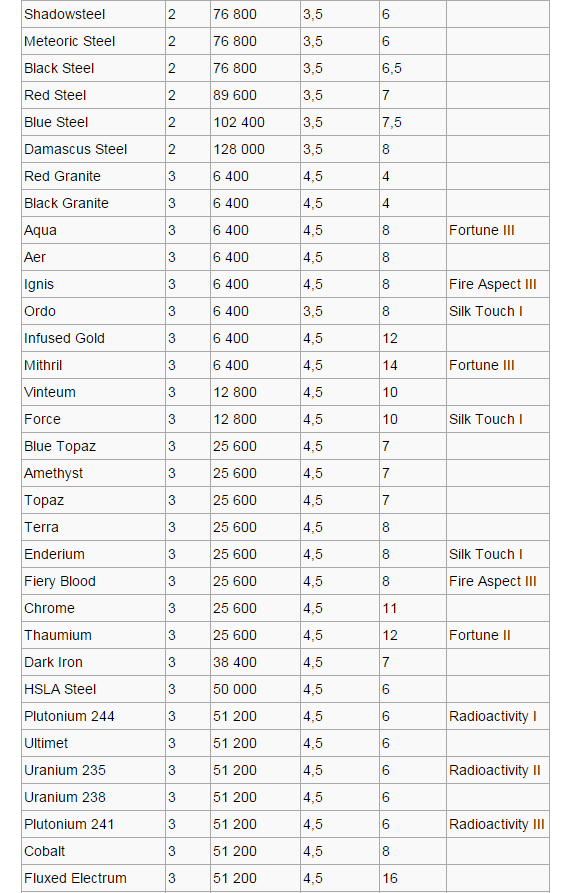Click the Cobalt material name
This screenshot has width=570, height=893.
point(44,851)
